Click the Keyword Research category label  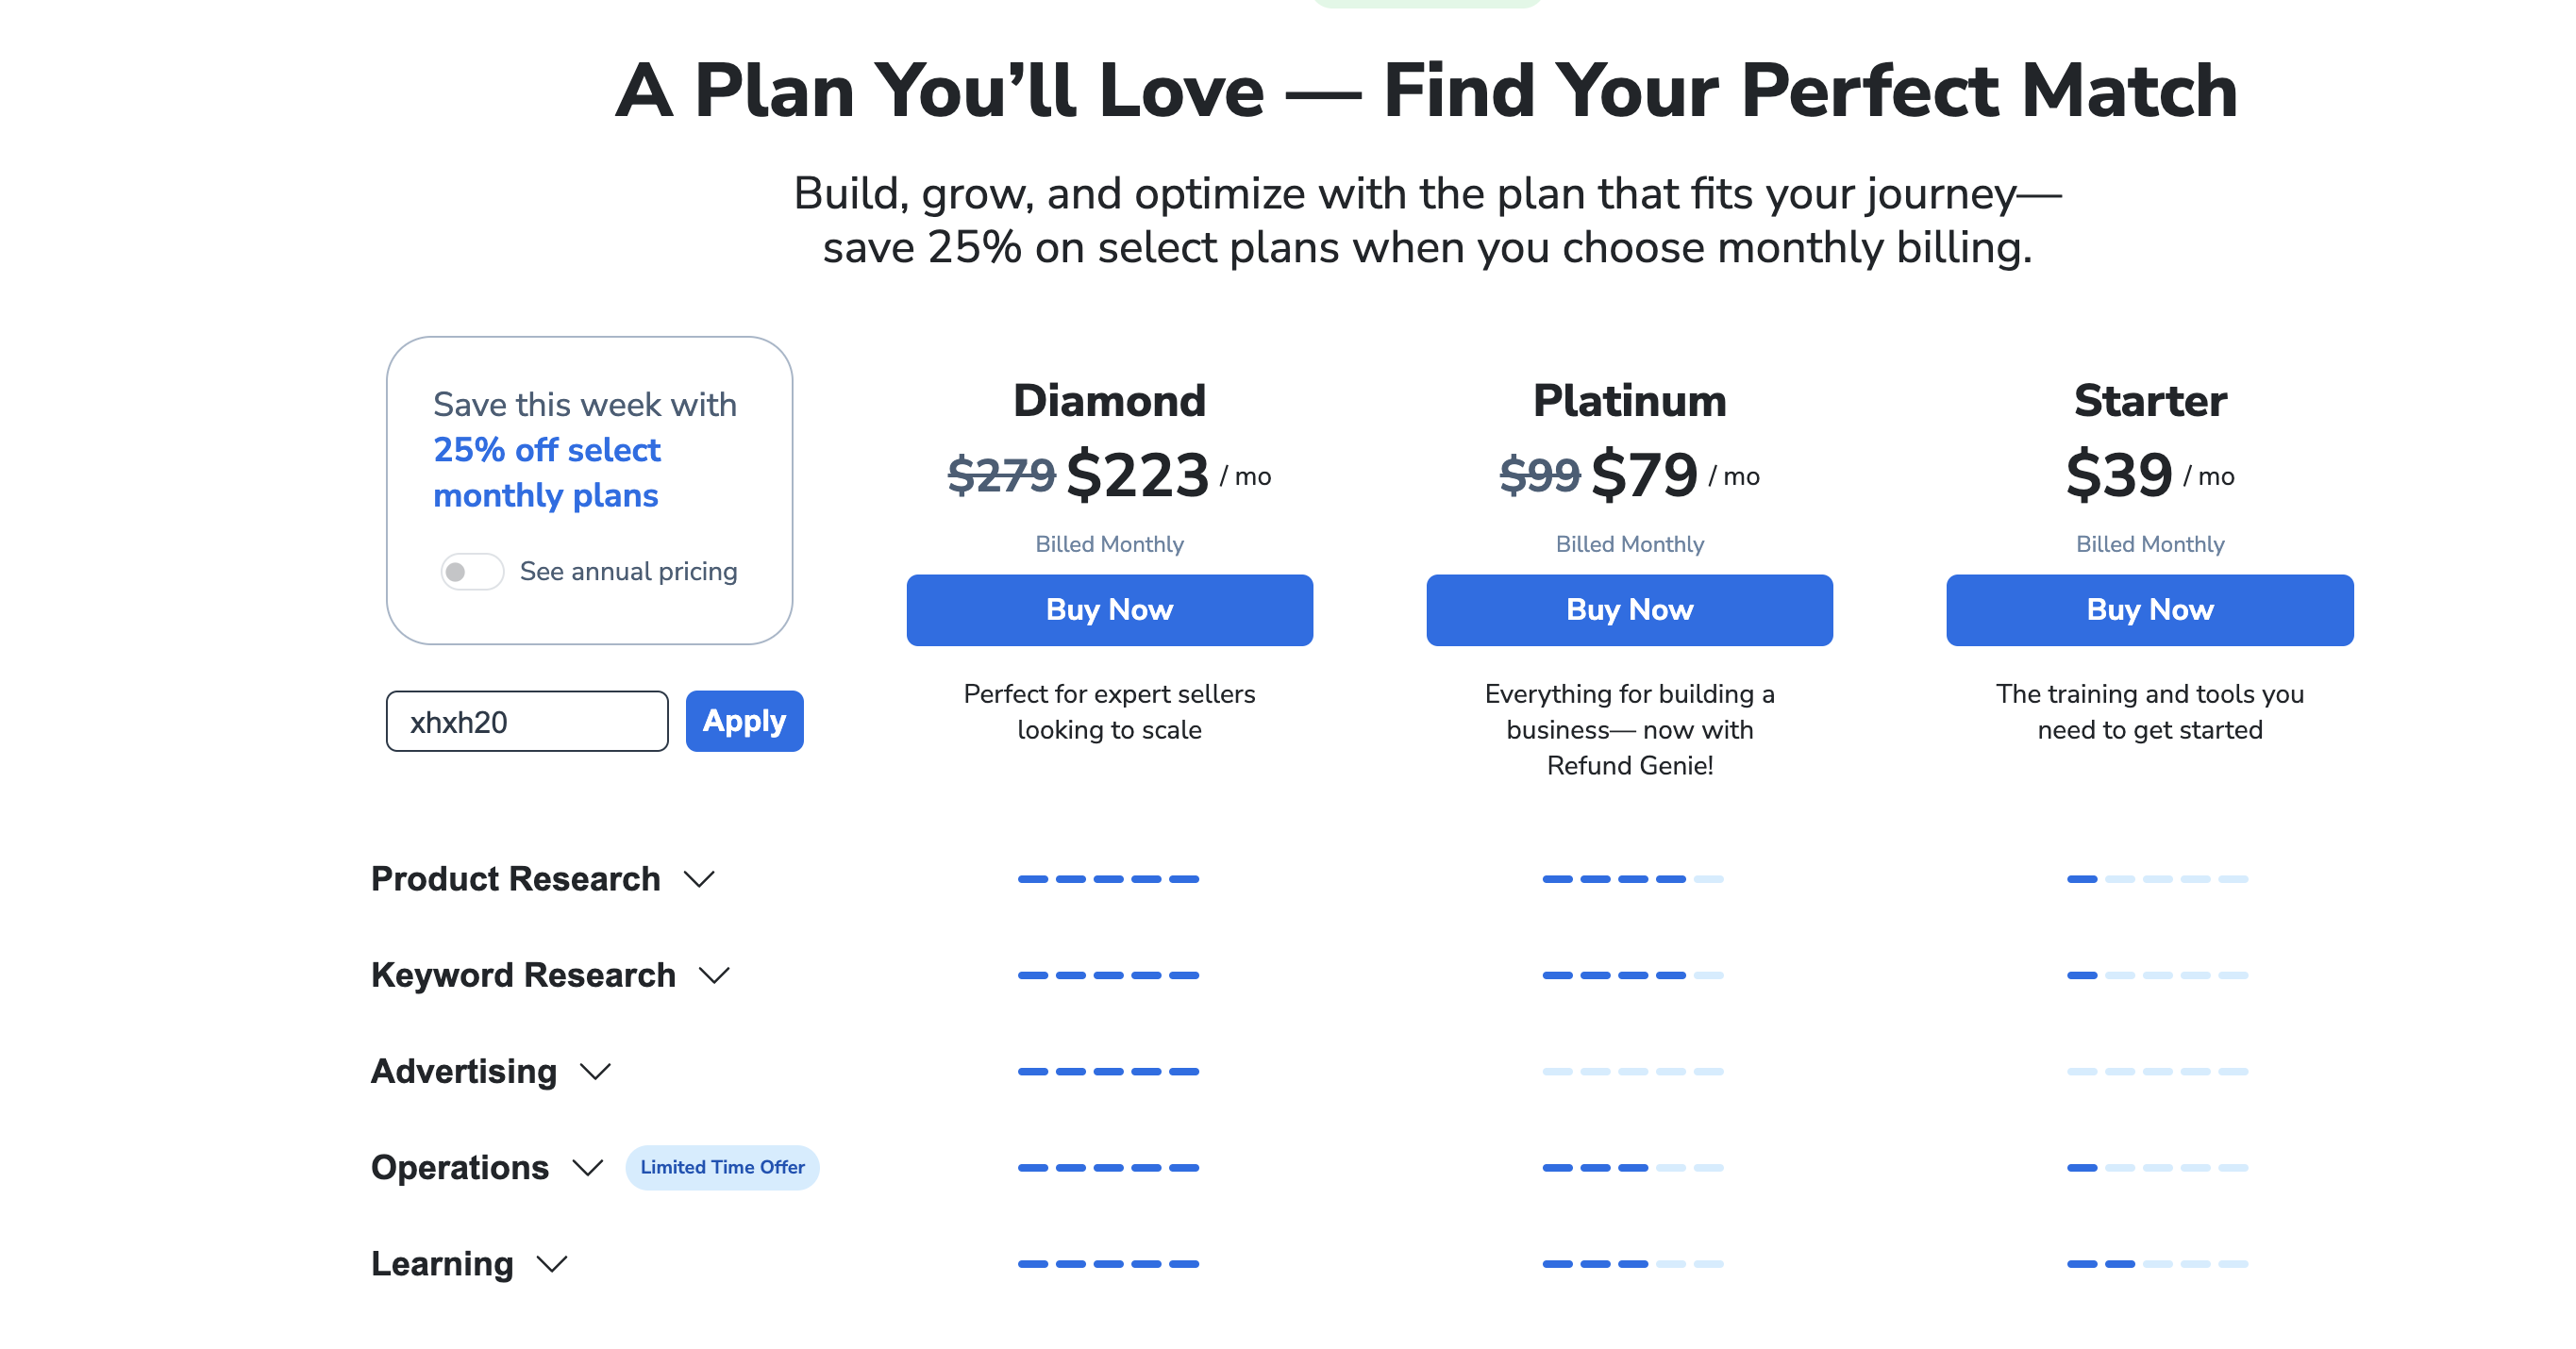(523, 975)
